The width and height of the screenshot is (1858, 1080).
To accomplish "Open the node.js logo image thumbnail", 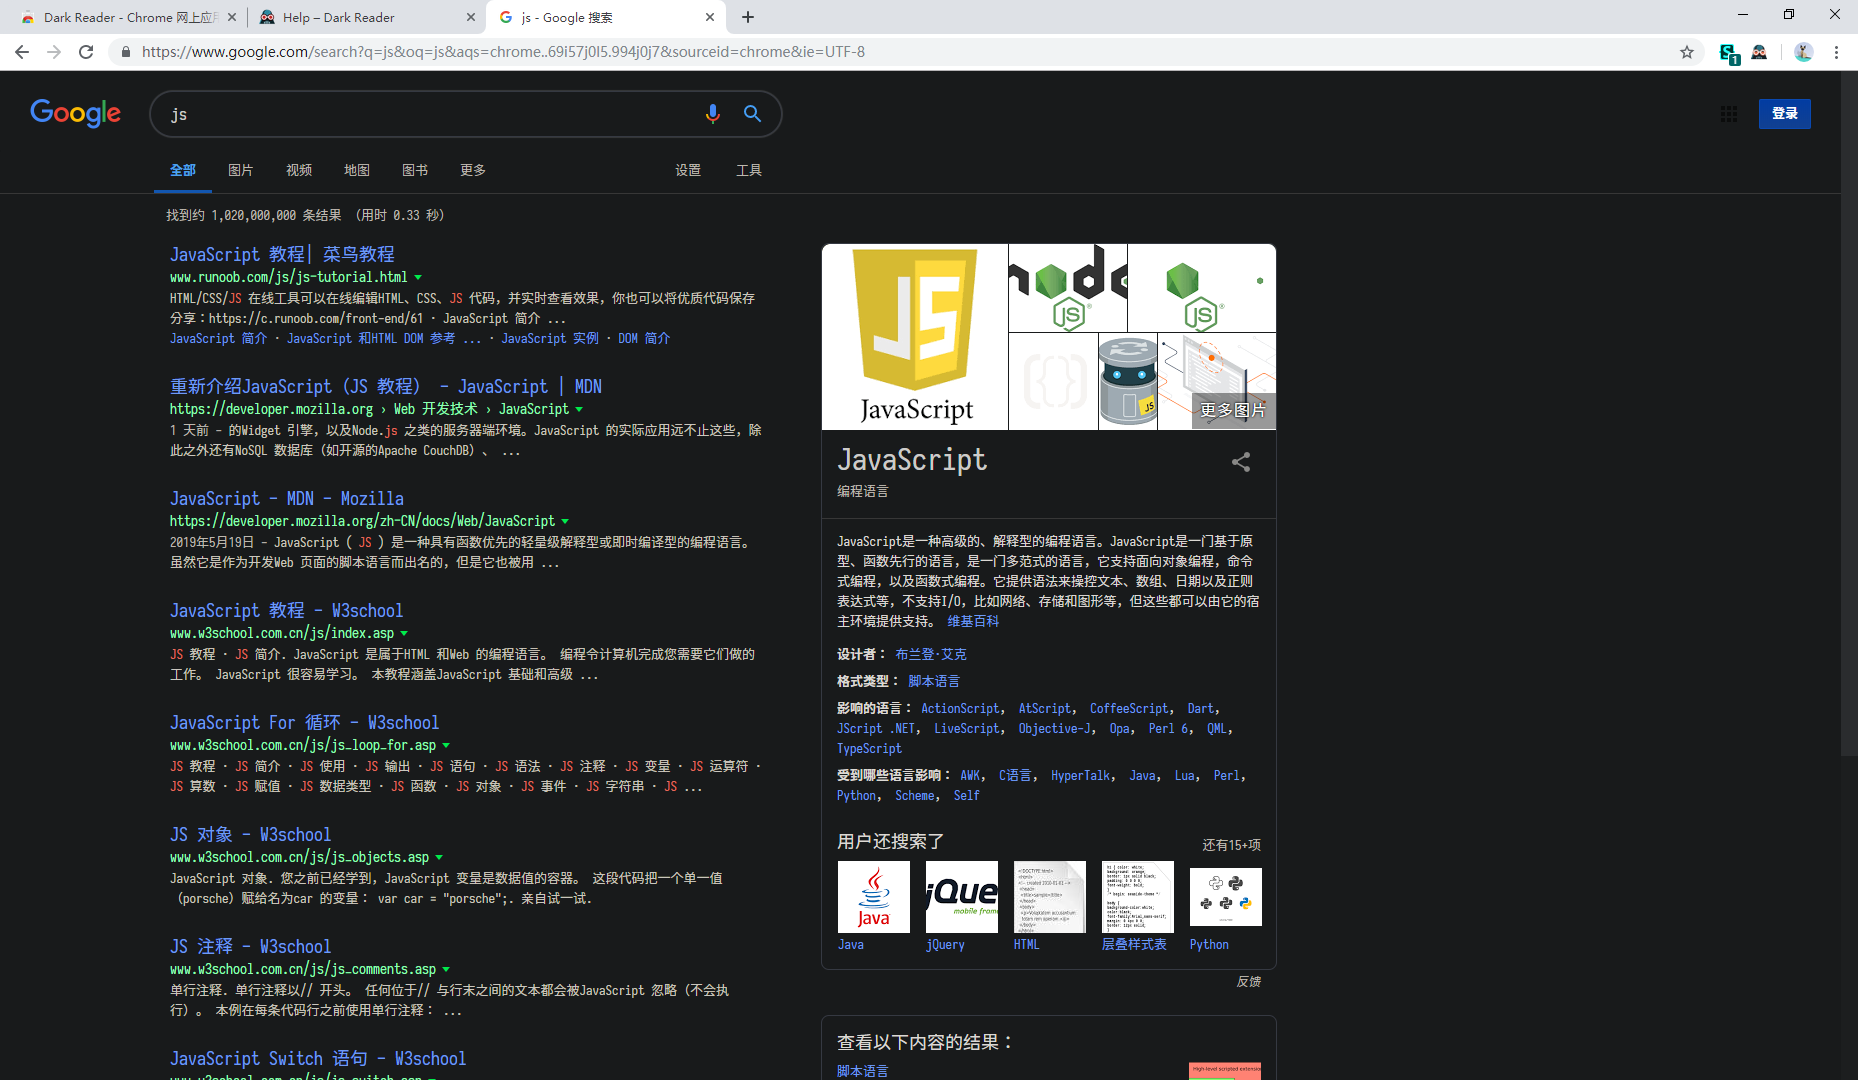I will click(x=1068, y=288).
